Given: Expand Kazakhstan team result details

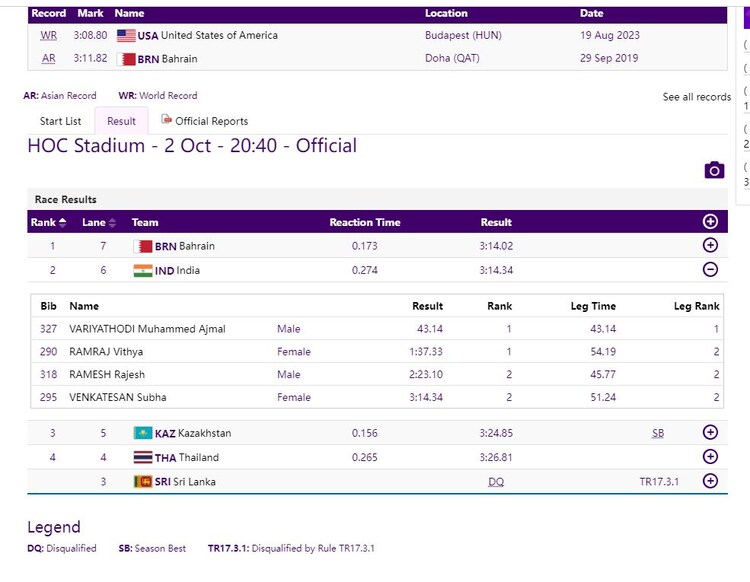Looking at the screenshot, I should point(710,433).
